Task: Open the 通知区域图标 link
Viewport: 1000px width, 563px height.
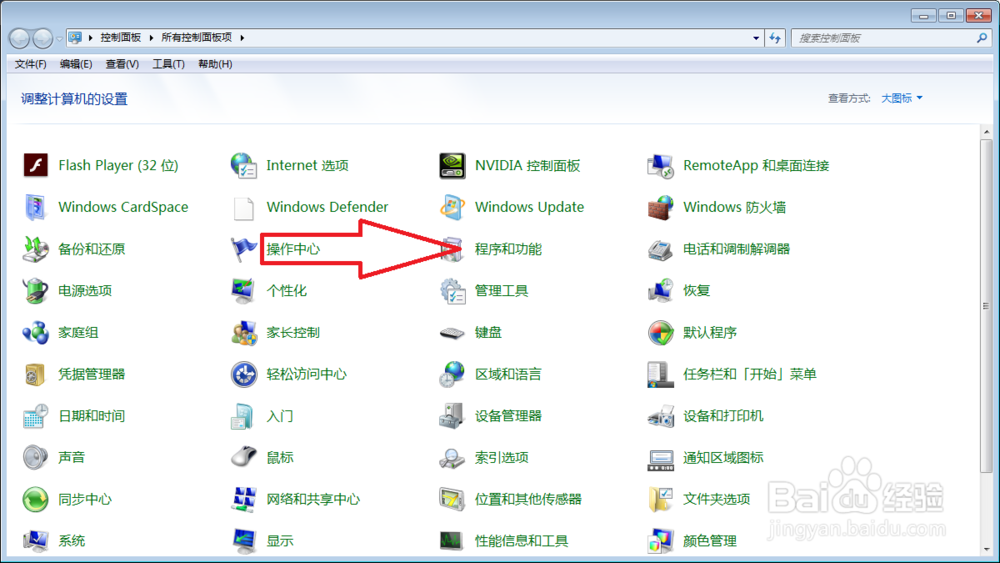Action: click(x=723, y=458)
